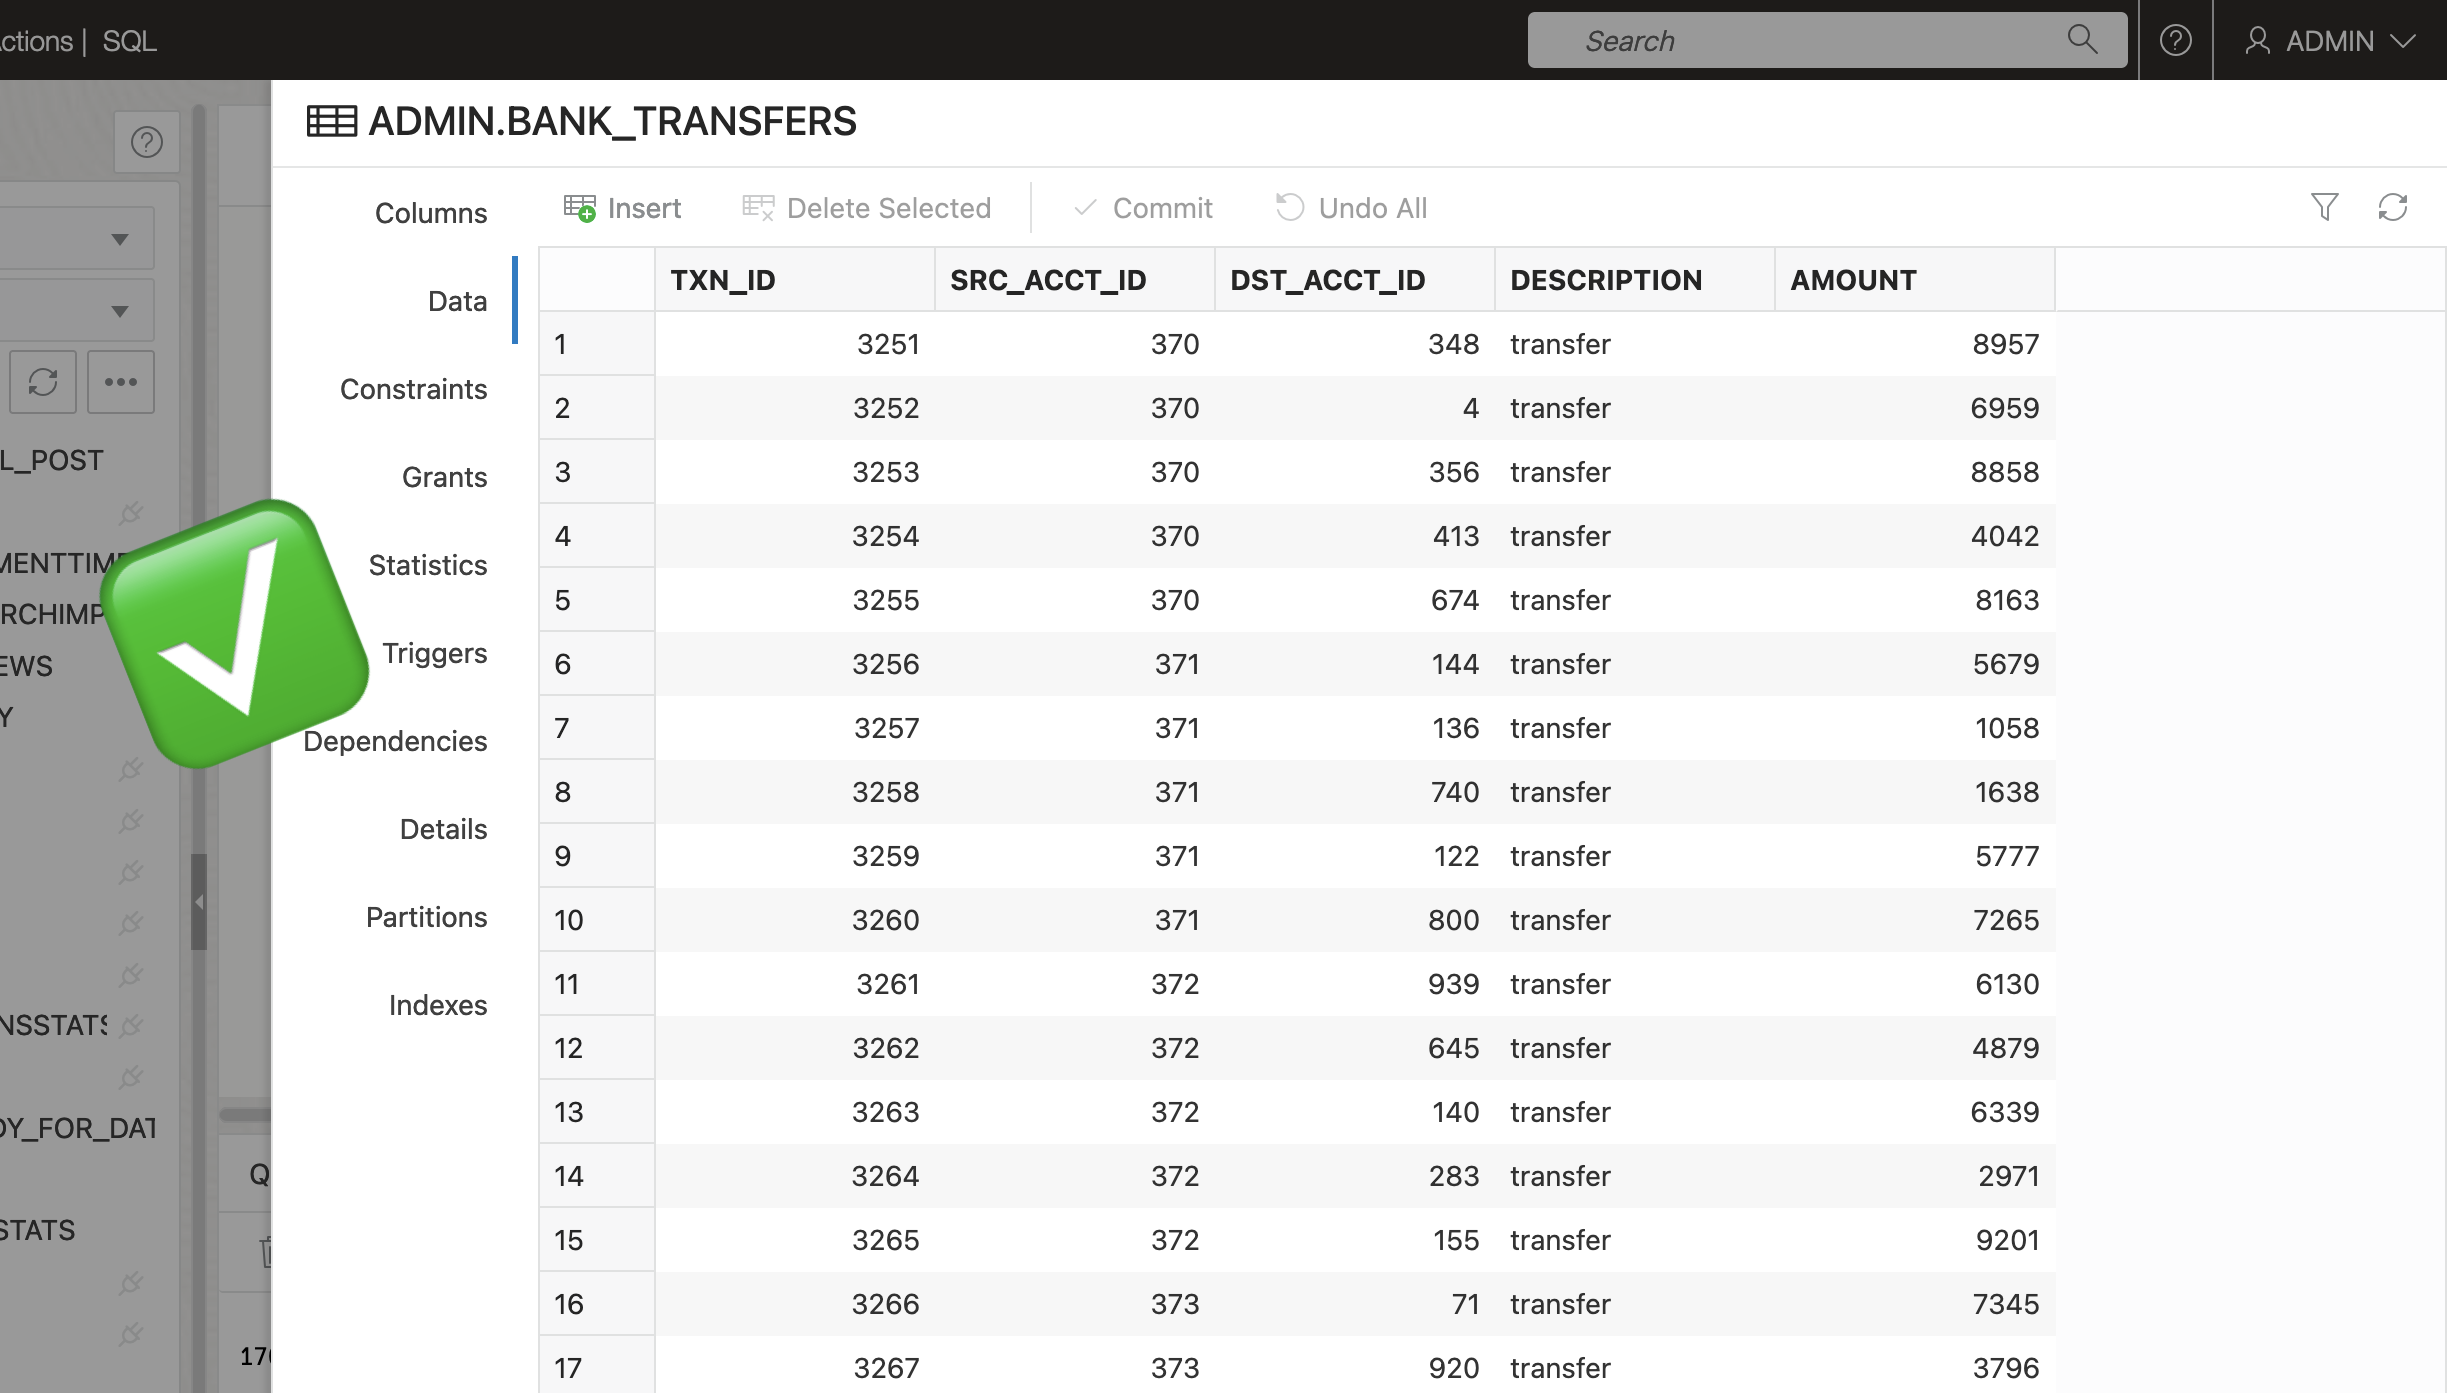Select row 5 header cell

(597, 600)
